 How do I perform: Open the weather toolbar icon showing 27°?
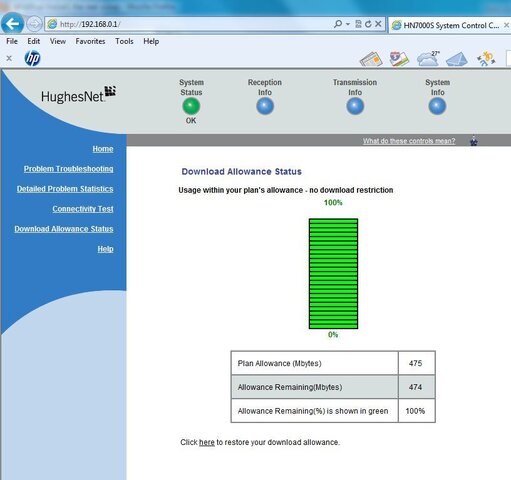click(429, 59)
